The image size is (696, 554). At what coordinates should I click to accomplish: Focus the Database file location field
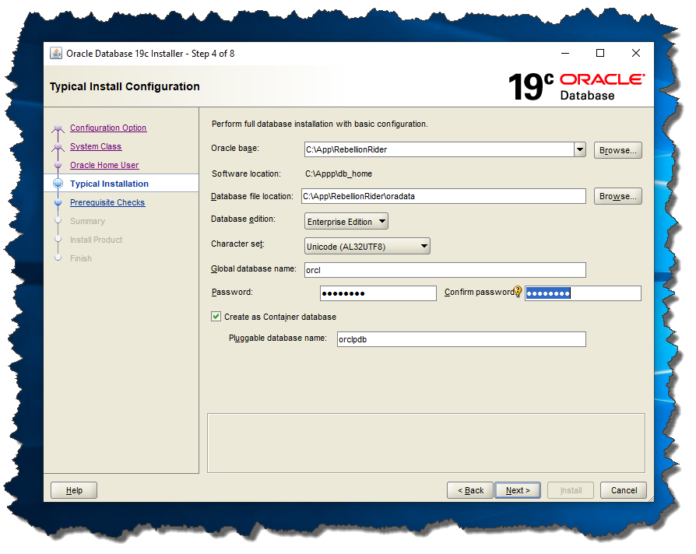click(x=443, y=196)
